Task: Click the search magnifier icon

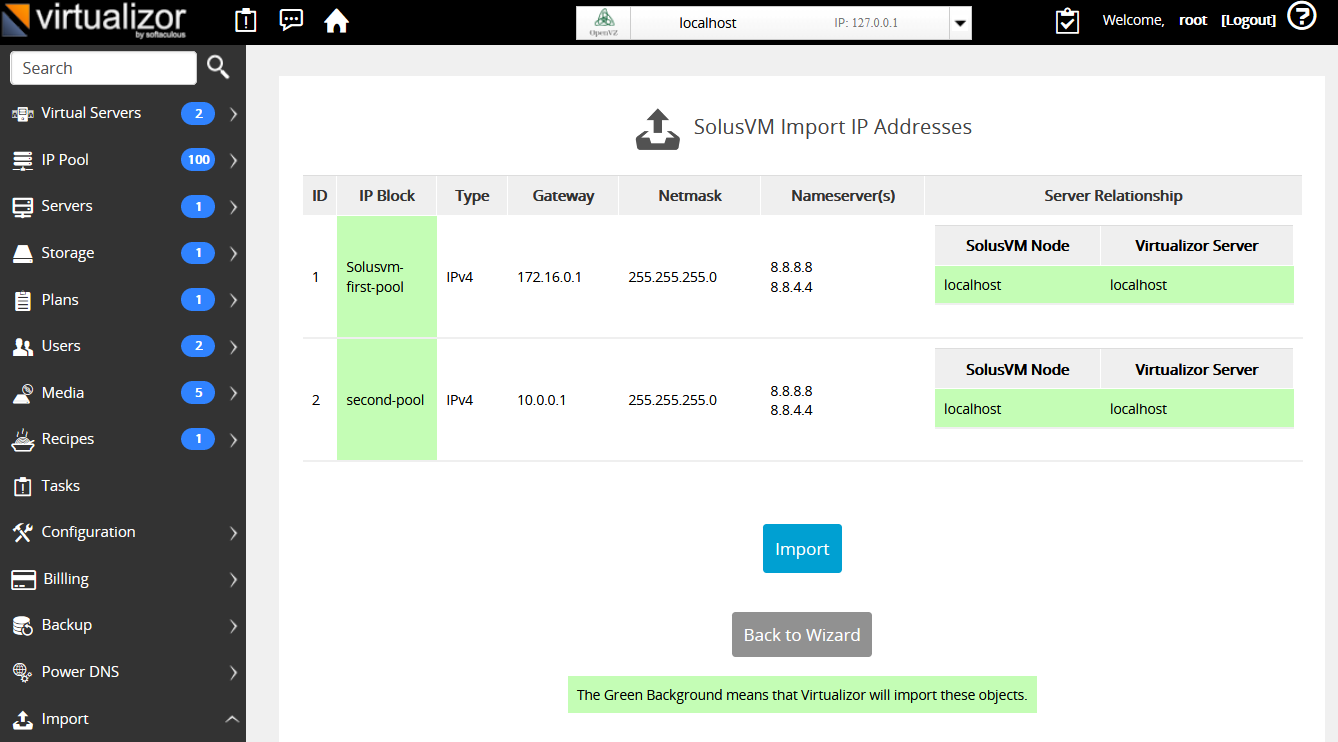Action: pyautogui.click(x=218, y=68)
